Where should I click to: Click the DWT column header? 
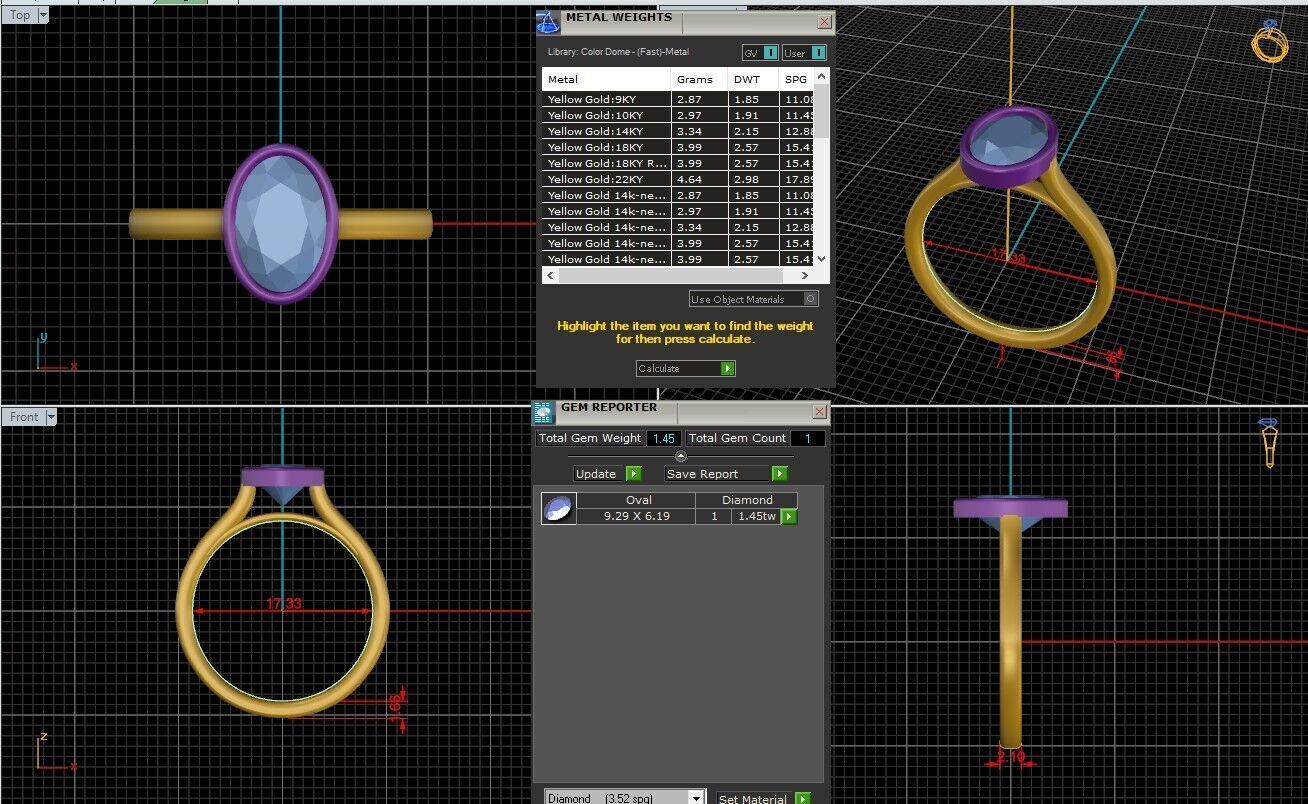pyautogui.click(x=753, y=79)
